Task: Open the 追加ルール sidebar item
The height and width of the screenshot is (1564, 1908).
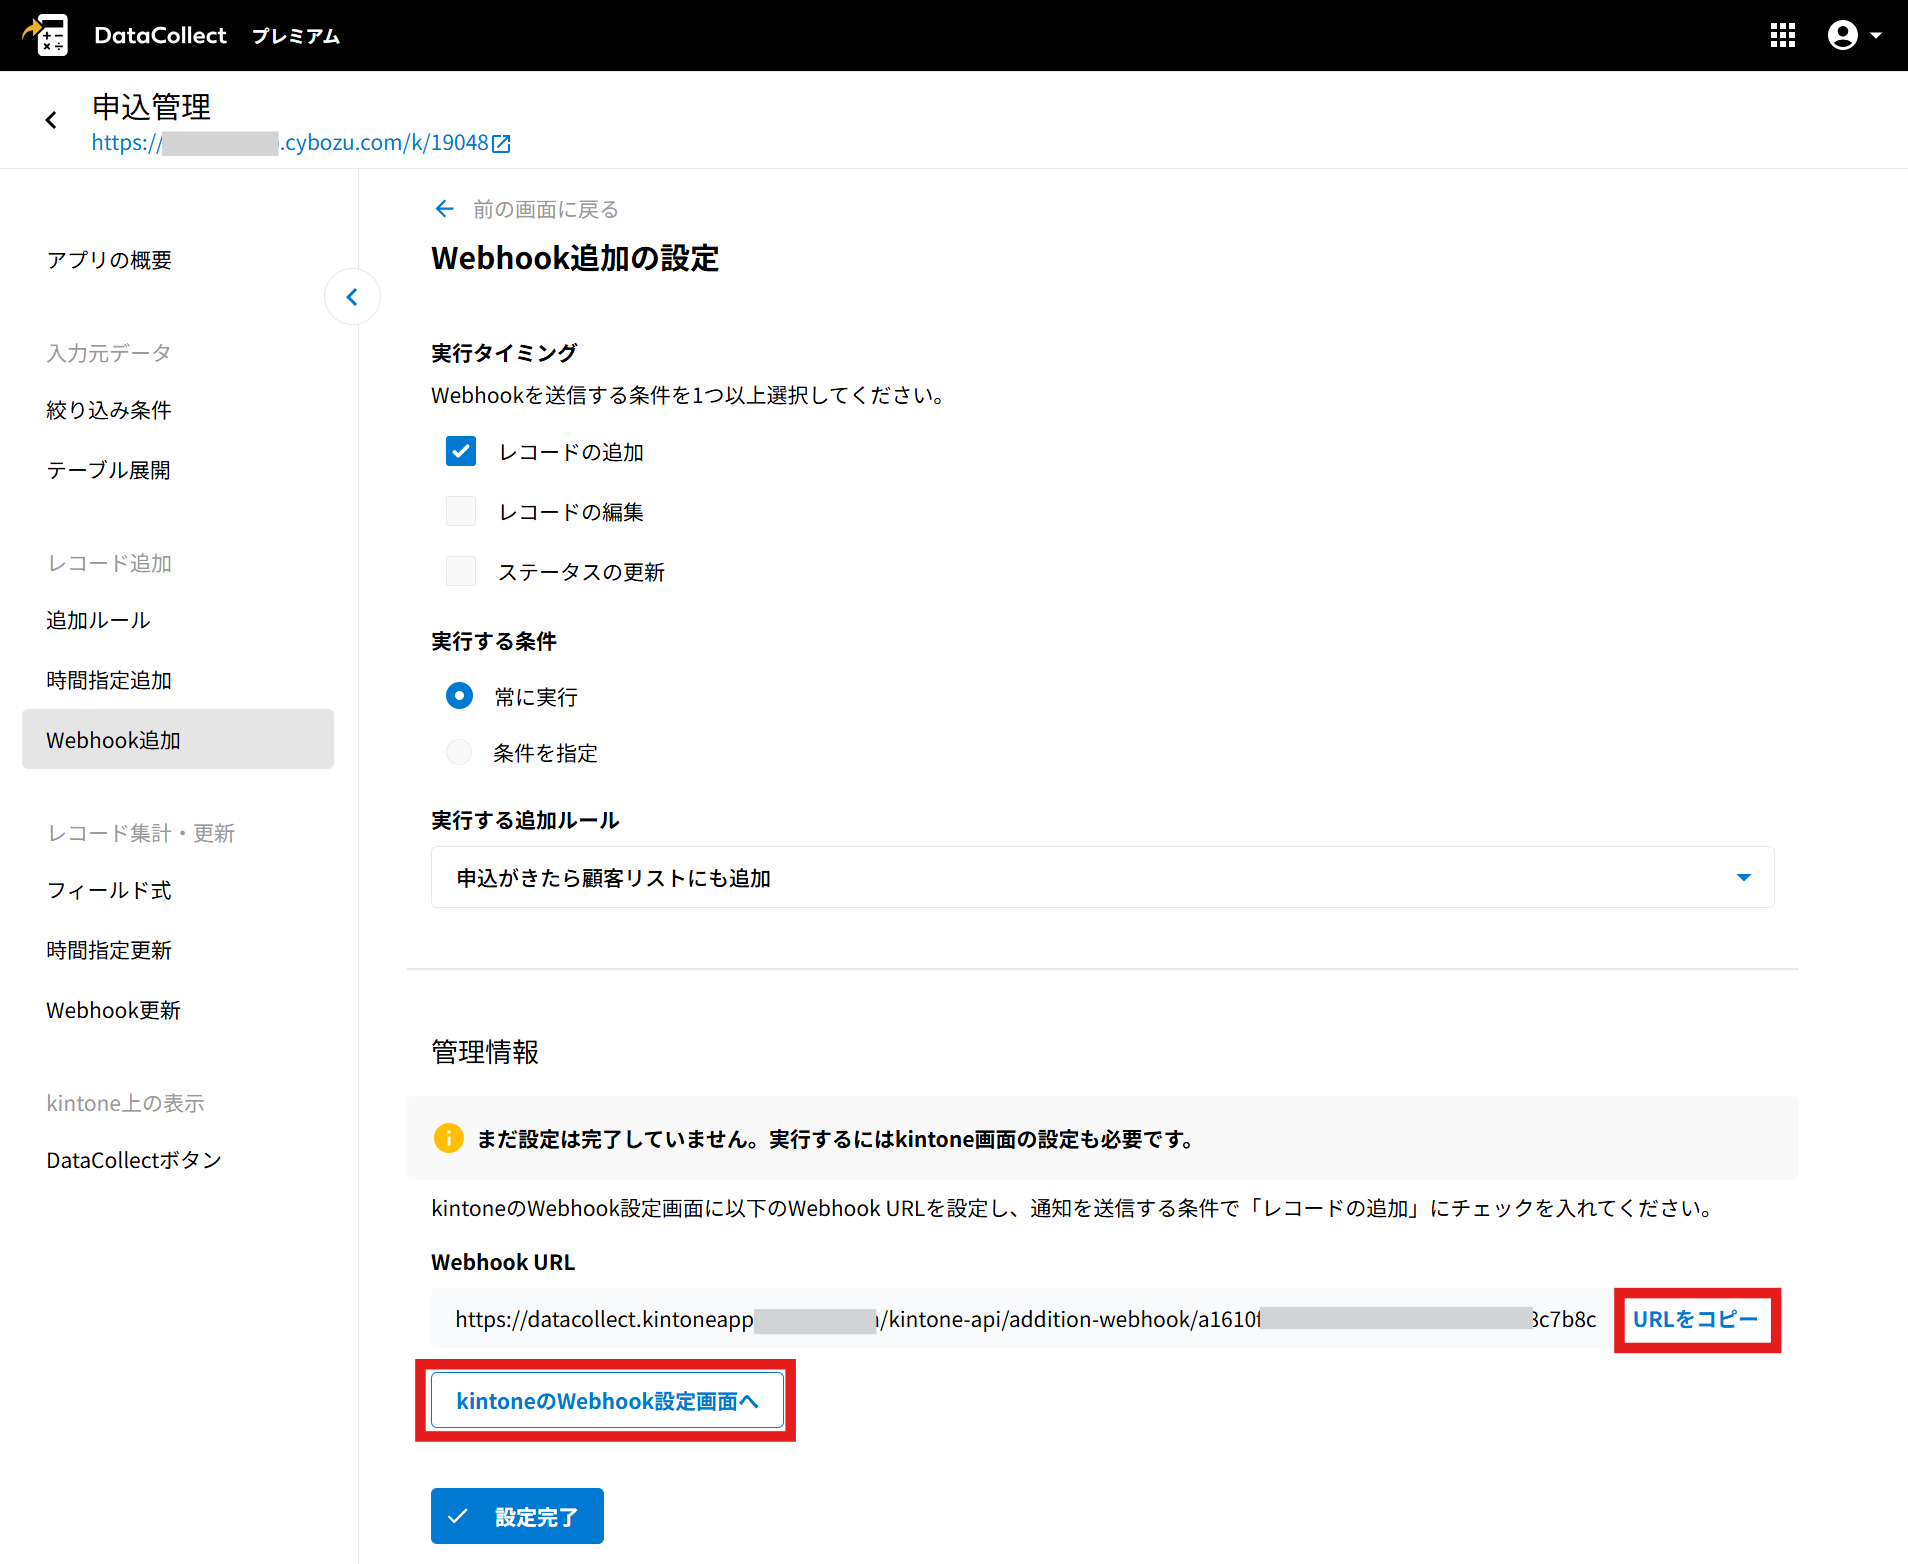Action: pos(98,620)
